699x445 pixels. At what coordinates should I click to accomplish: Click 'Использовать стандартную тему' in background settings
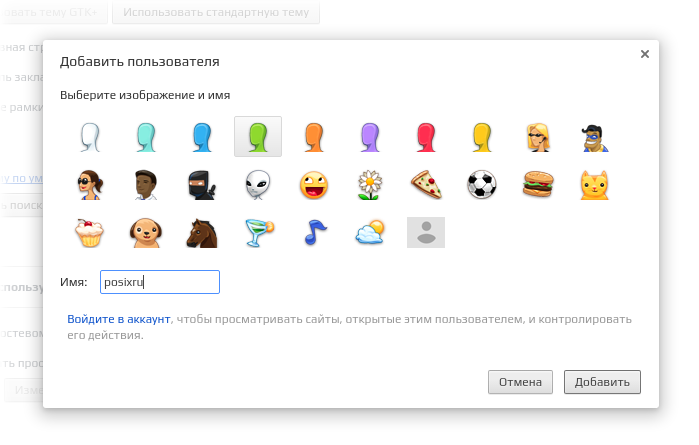216,12
